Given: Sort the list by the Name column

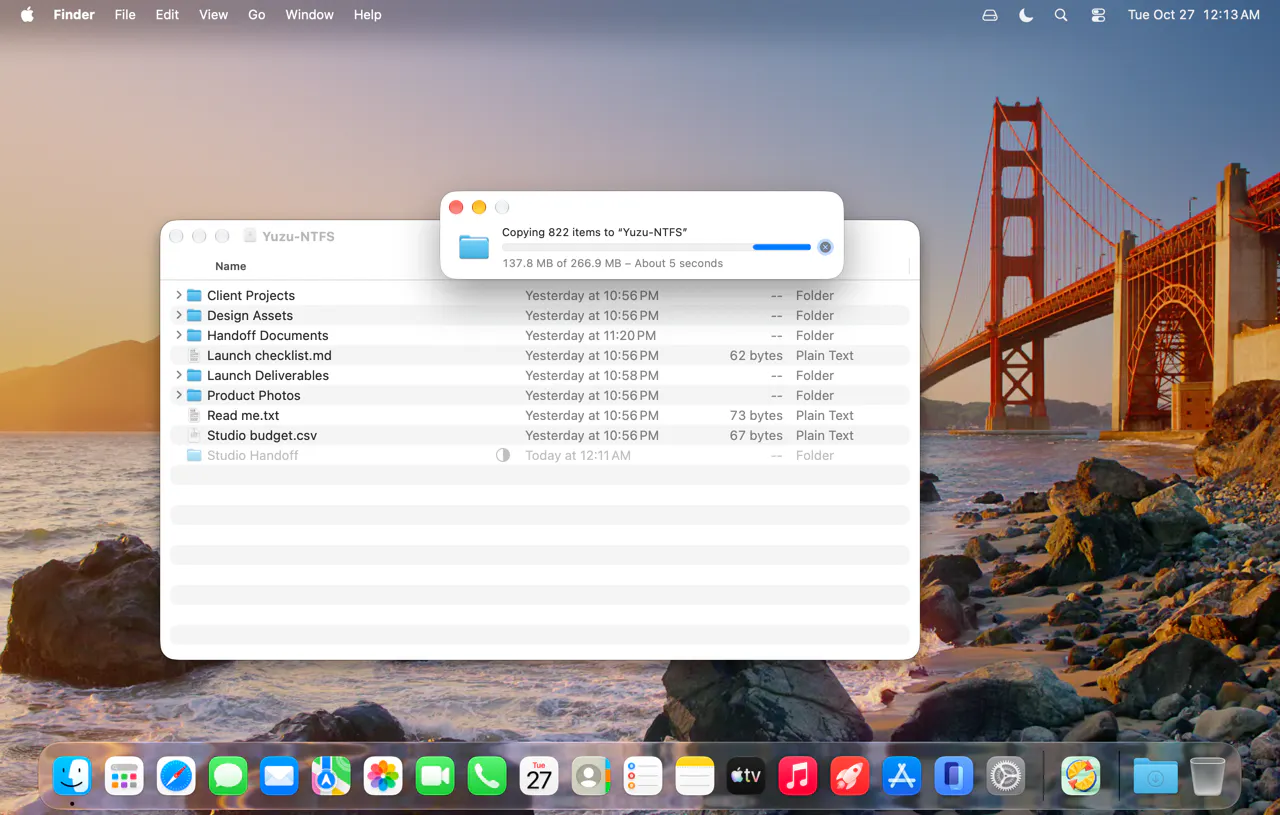Looking at the screenshot, I should pyautogui.click(x=231, y=266).
